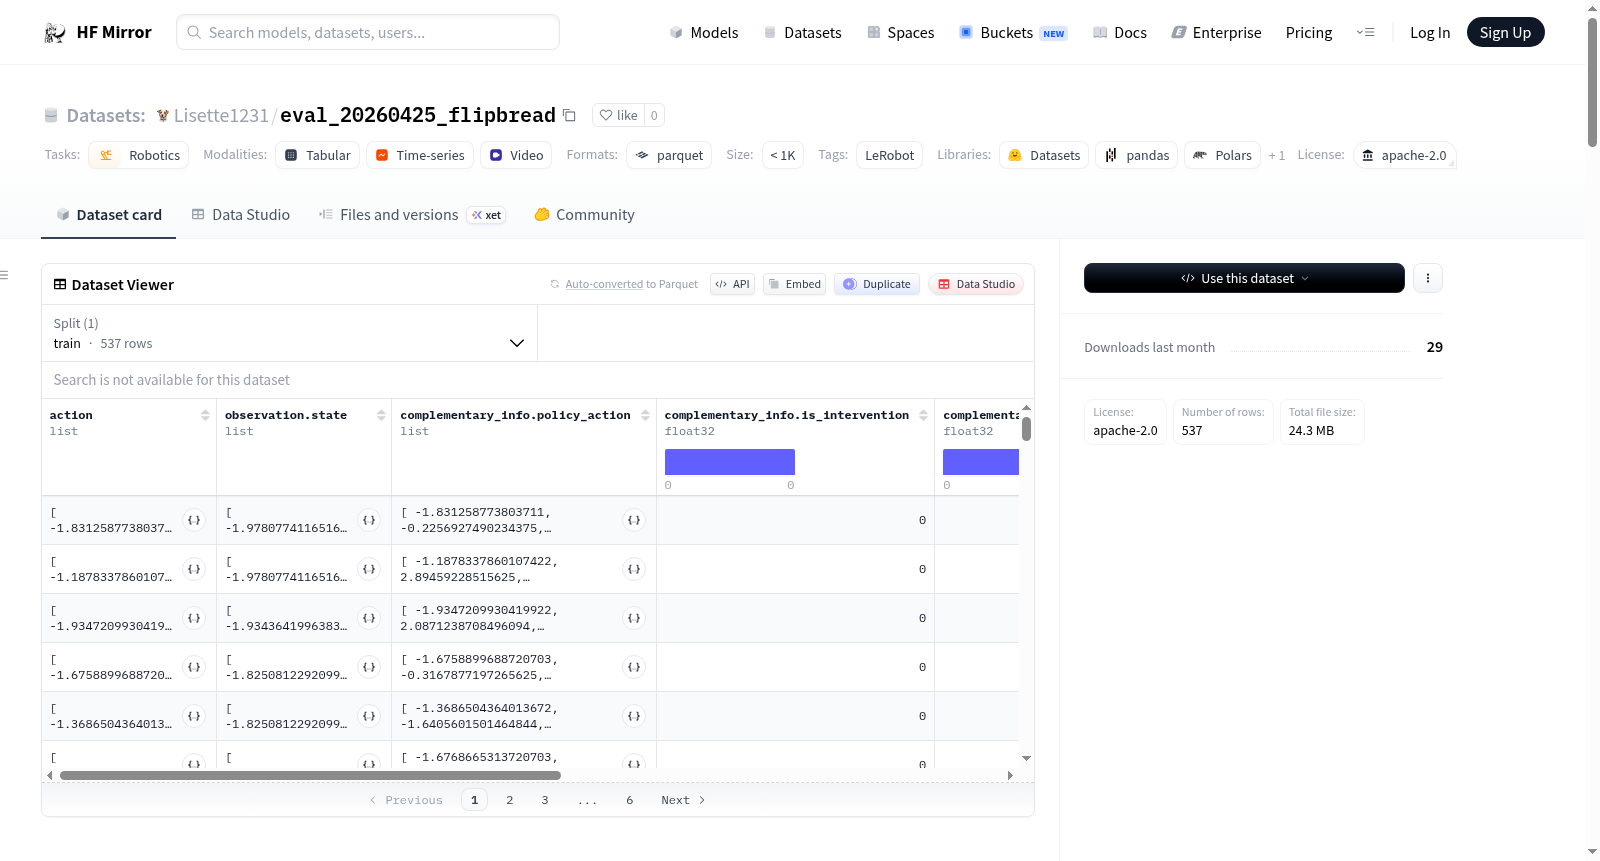Open the collapsed sidebar handle icon

(4, 275)
